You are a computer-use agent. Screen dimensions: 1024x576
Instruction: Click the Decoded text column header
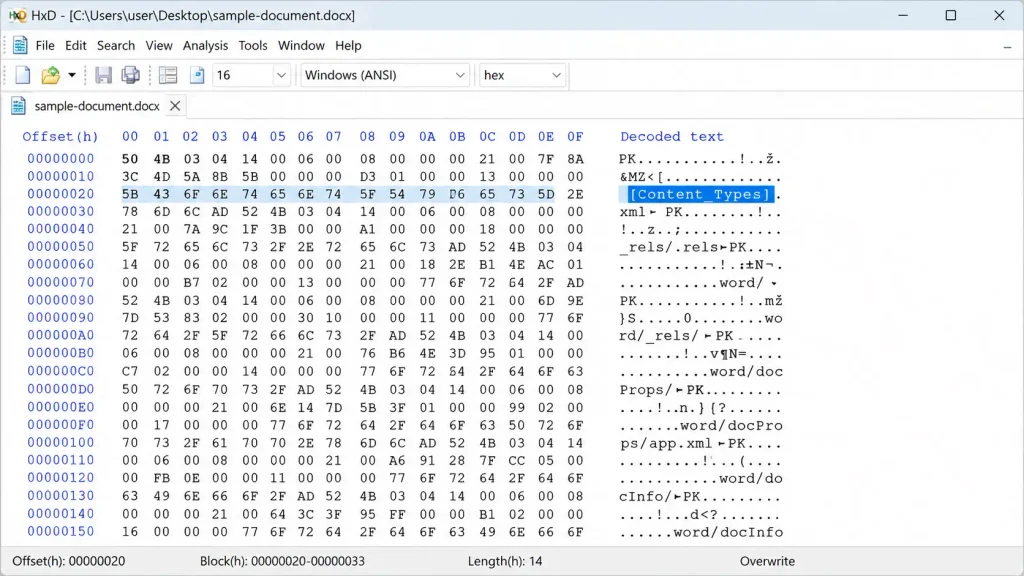pos(672,136)
